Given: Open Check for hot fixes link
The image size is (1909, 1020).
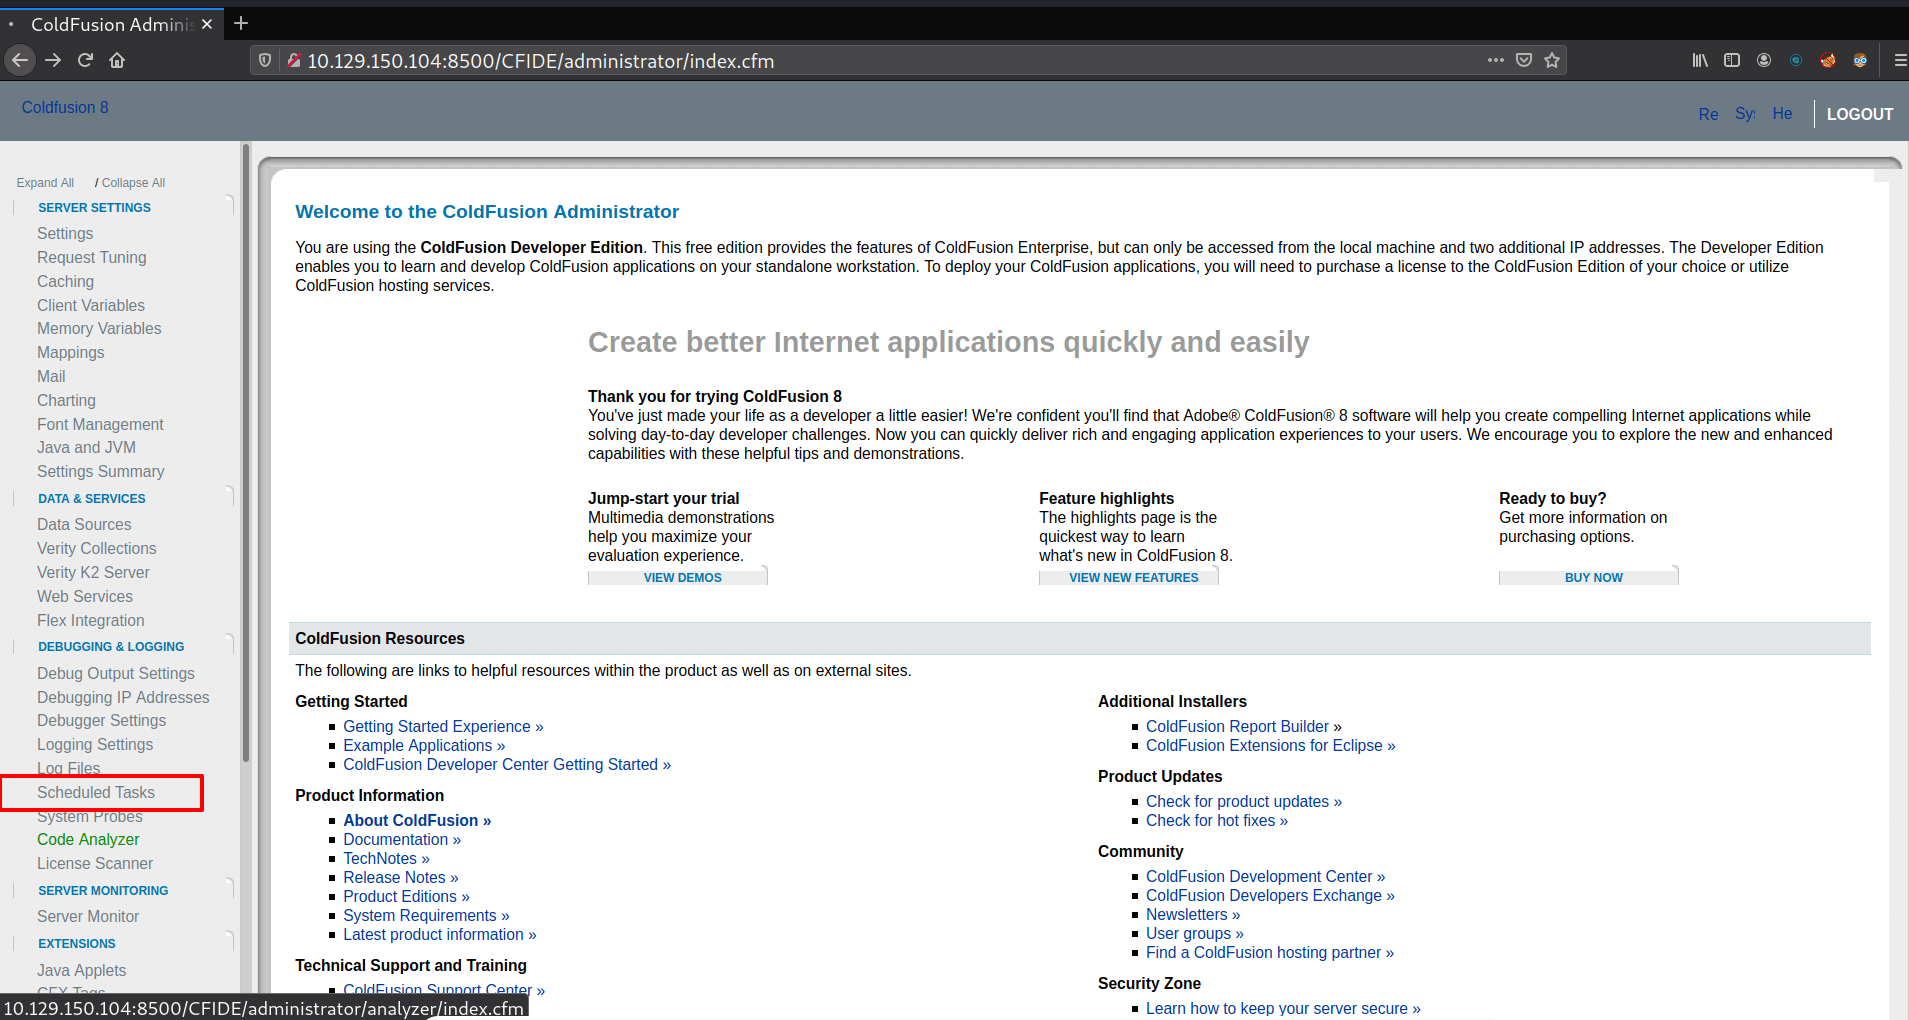Looking at the screenshot, I should click(1217, 821).
